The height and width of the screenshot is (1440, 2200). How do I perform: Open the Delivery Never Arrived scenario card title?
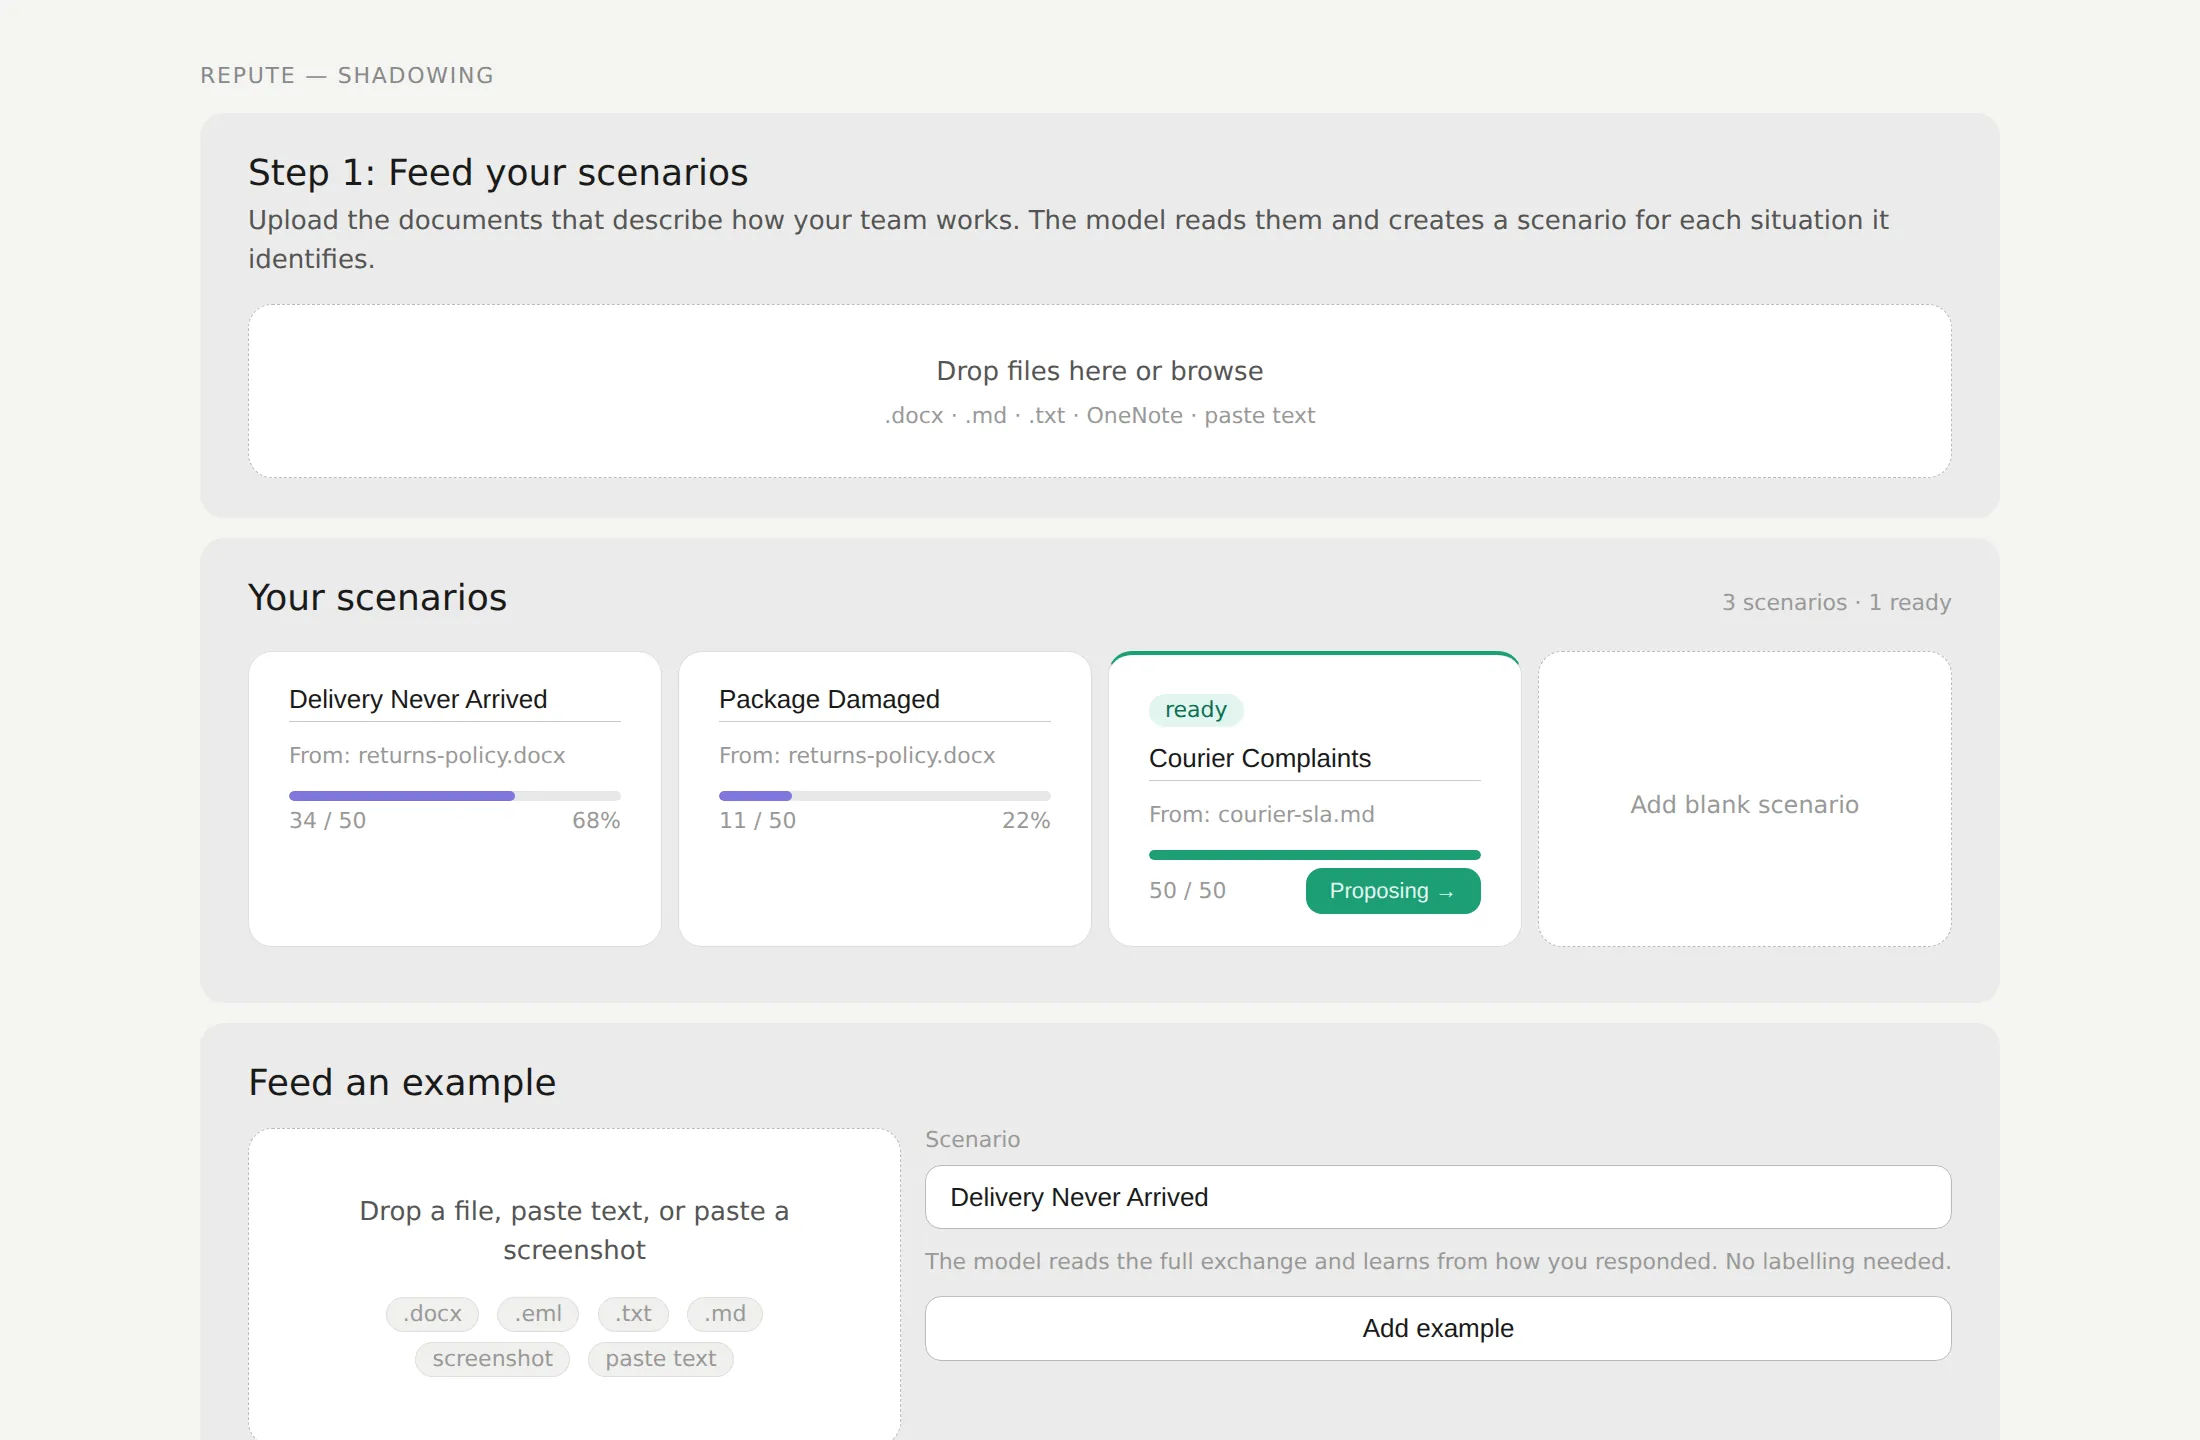pos(455,699)
